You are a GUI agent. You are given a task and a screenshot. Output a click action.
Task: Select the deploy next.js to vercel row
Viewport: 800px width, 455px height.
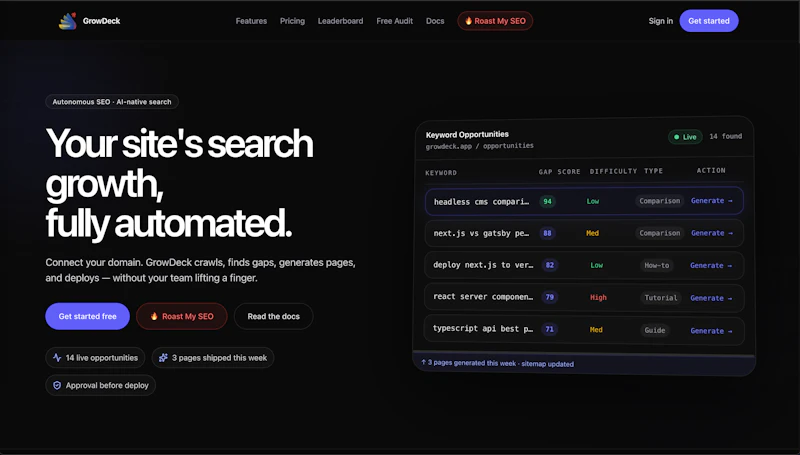coord(584,265)
